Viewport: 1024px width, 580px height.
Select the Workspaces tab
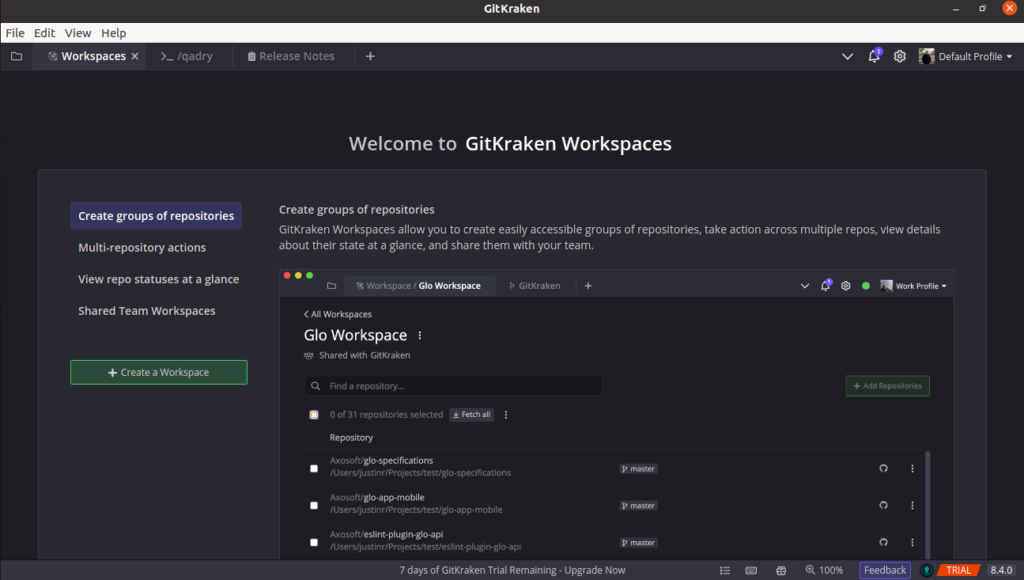coord(88,56)
